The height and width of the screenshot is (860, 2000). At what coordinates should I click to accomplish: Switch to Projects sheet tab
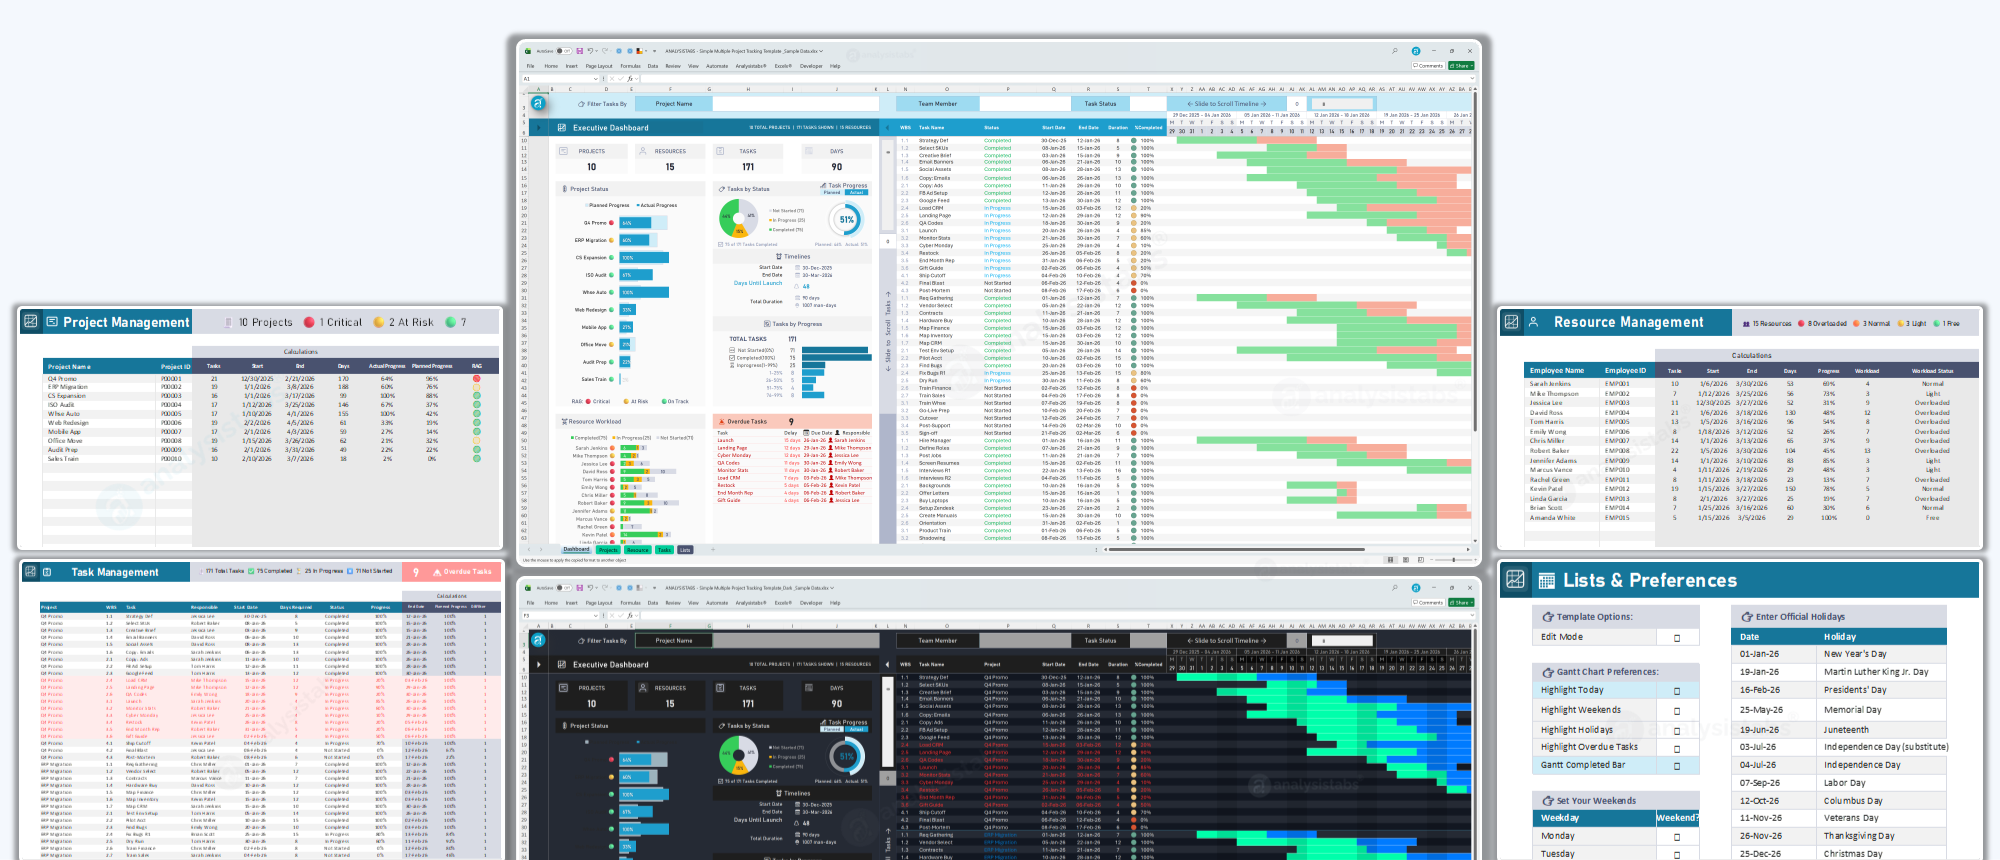[x=608, y=550]
